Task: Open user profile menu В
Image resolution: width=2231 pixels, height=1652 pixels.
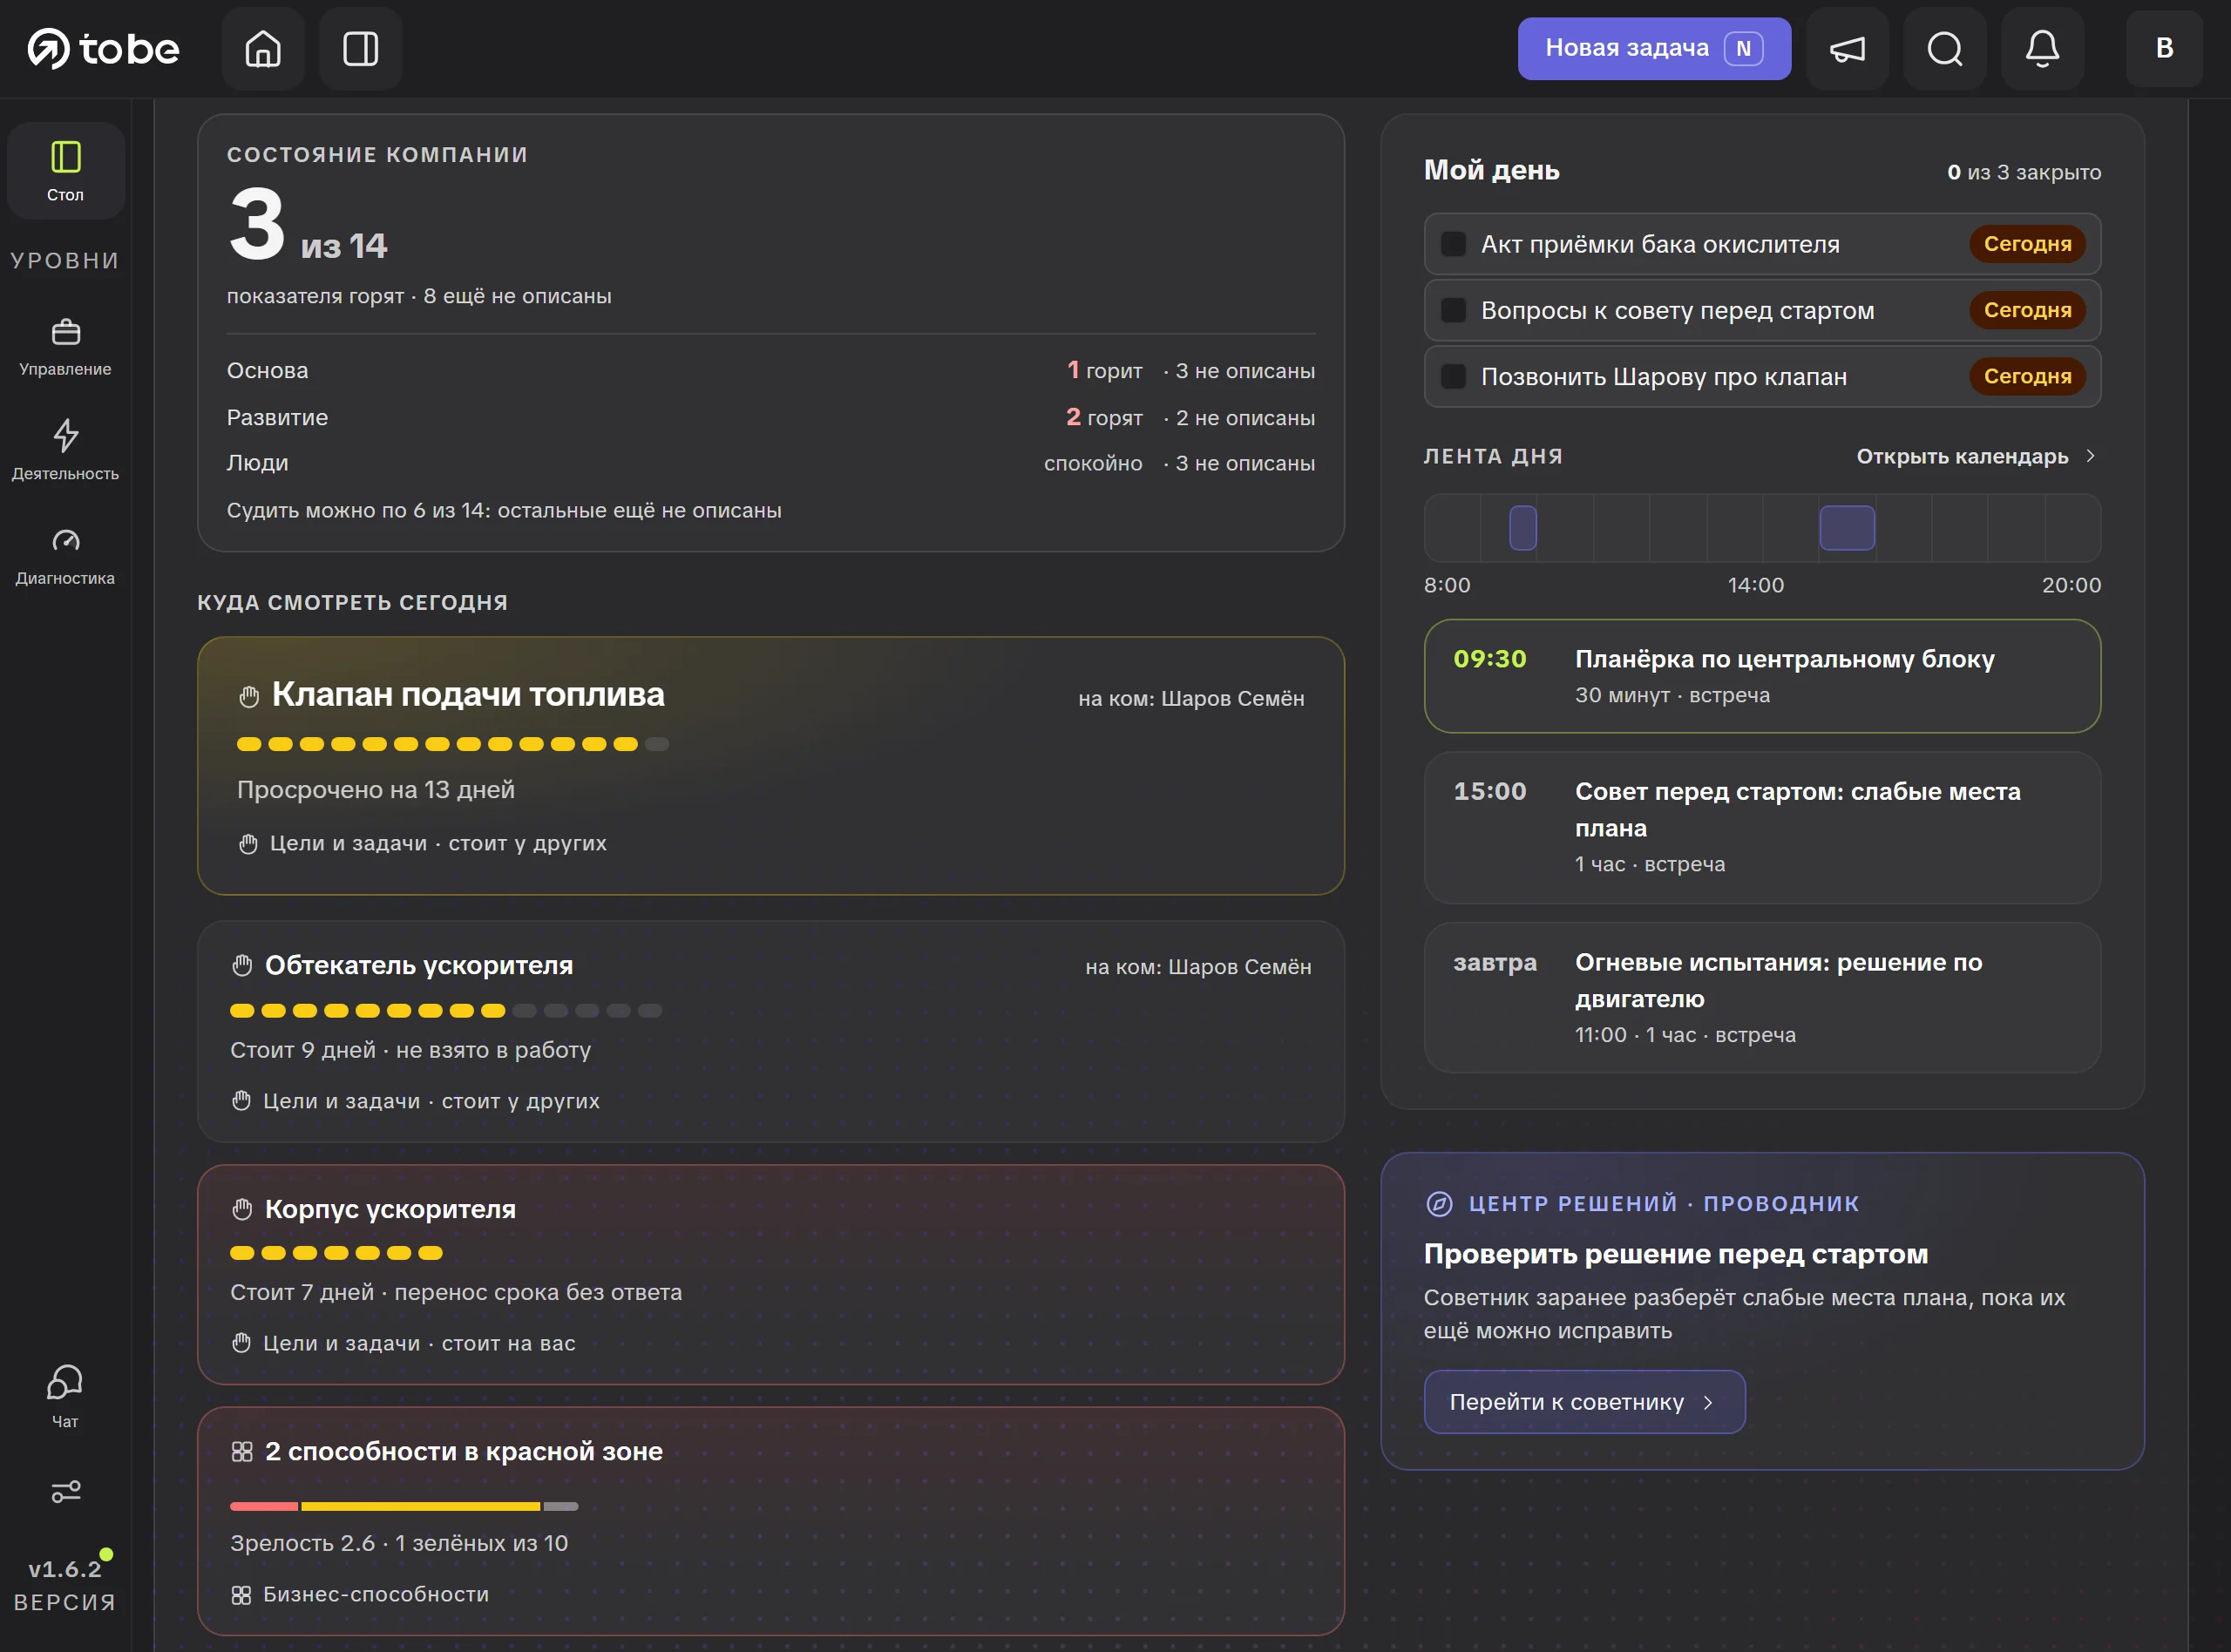Action: click(2164, 48)
